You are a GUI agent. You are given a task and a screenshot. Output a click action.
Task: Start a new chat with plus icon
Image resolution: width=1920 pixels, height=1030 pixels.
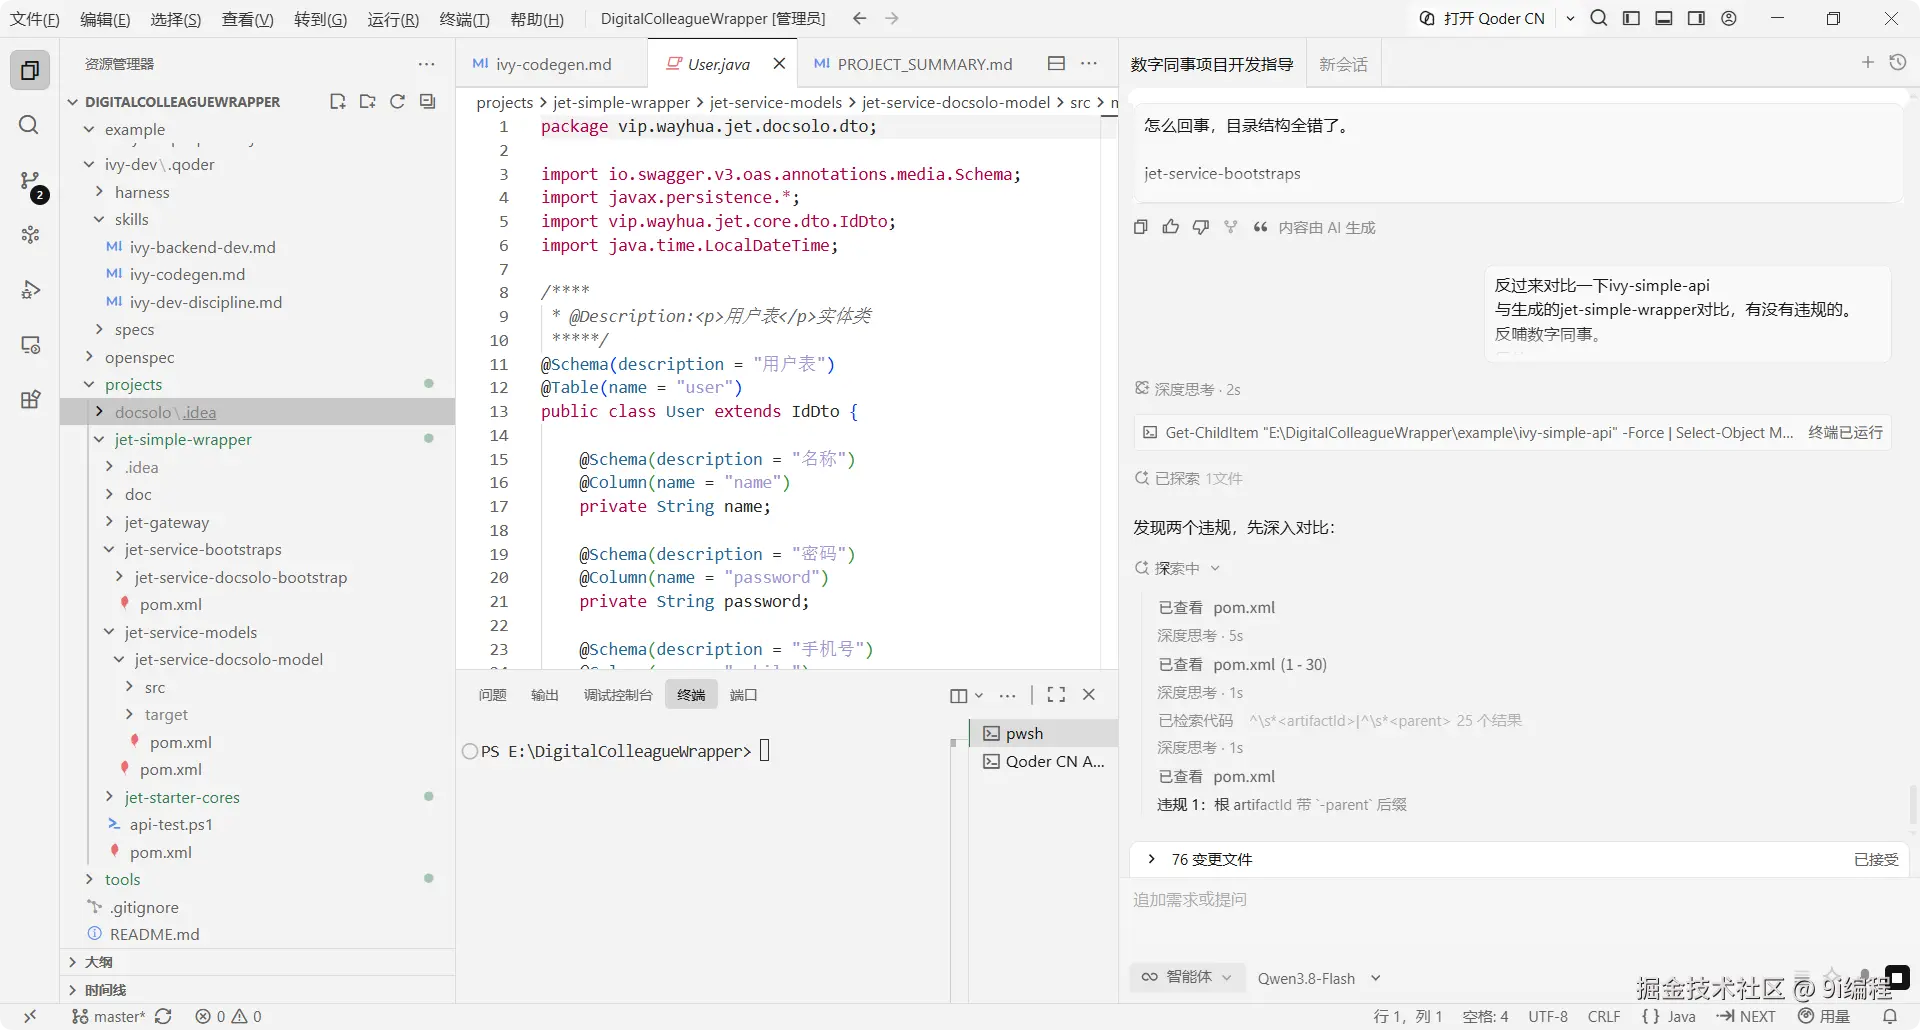tap(1868, 62)
